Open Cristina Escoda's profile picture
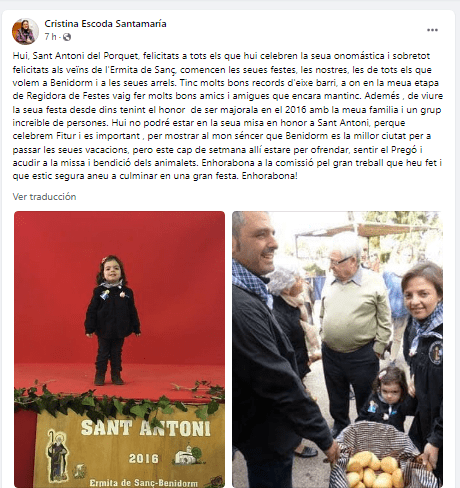 click(25, 31)
